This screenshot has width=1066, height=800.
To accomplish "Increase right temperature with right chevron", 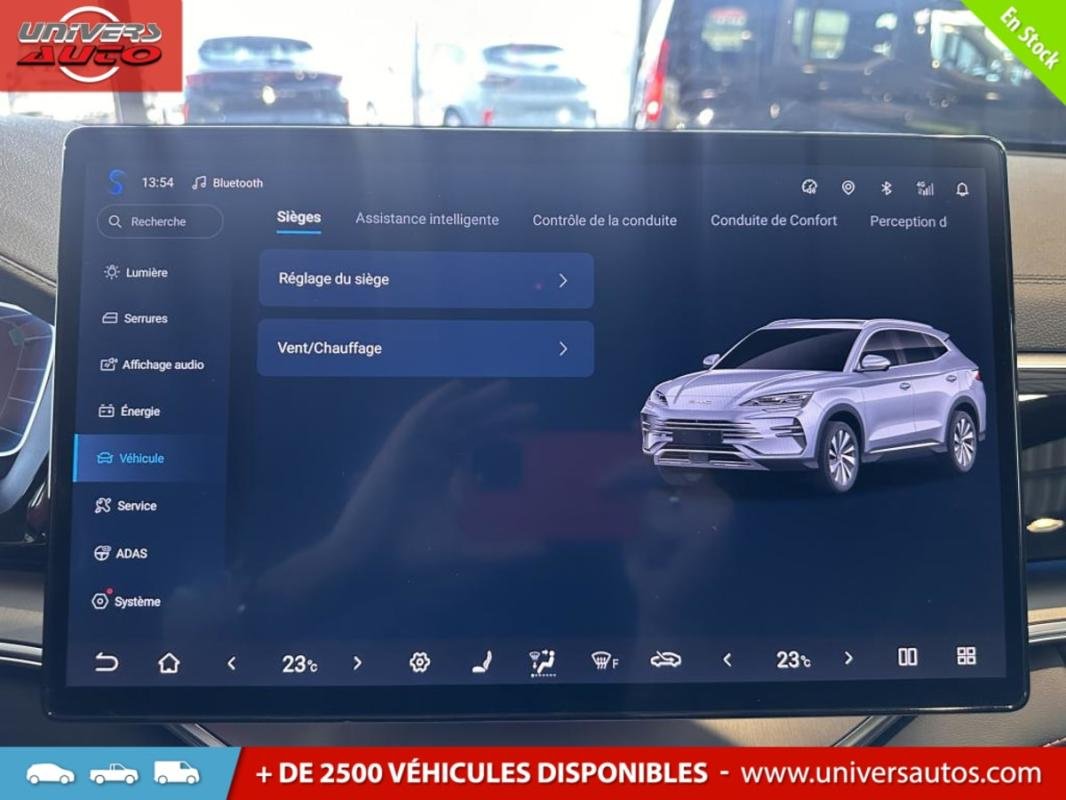I will coord(848,658).
